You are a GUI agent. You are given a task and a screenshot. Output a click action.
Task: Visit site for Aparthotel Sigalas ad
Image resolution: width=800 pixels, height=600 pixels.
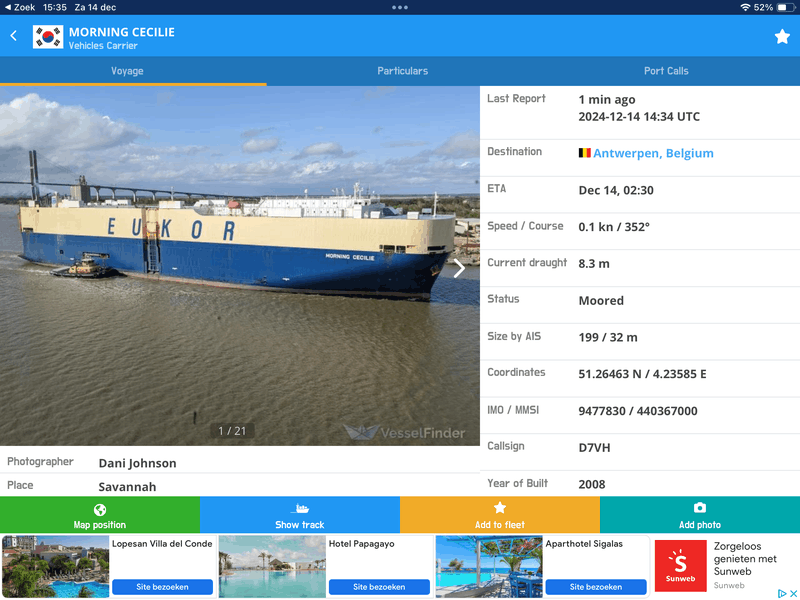point(596,587)
